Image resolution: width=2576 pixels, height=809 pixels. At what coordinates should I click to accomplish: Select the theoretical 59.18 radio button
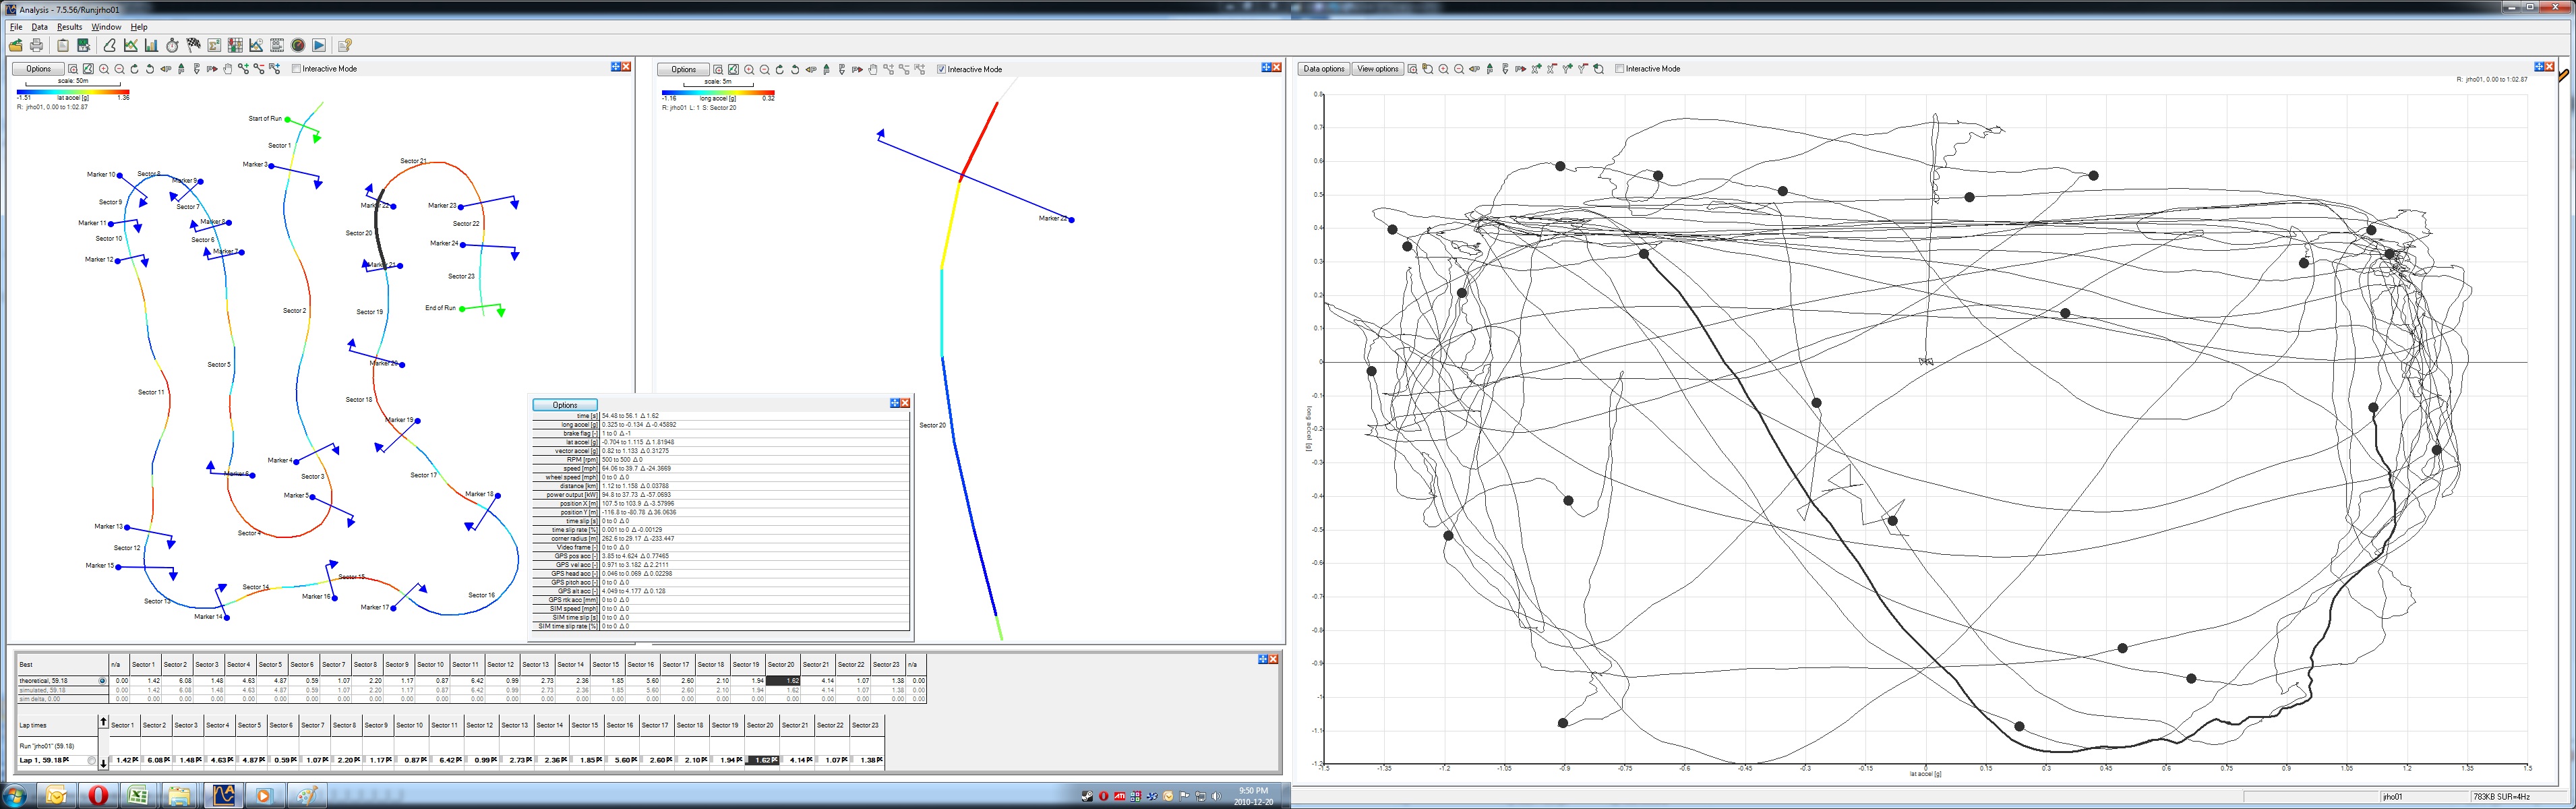[x=102, y=680]
